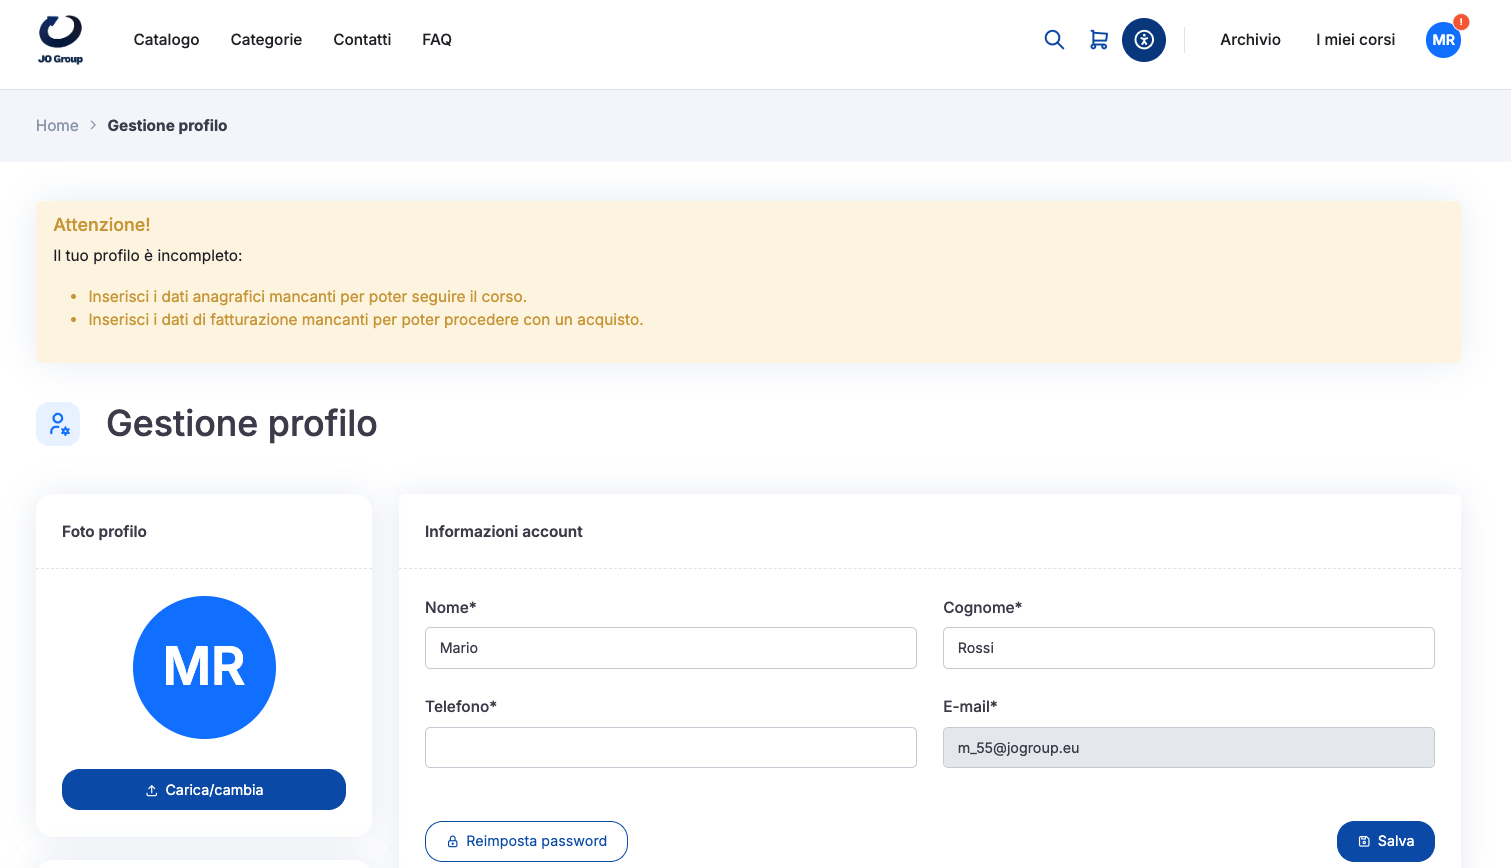Open the Categorie menu item
The image size is (1511, 868).
266,40
